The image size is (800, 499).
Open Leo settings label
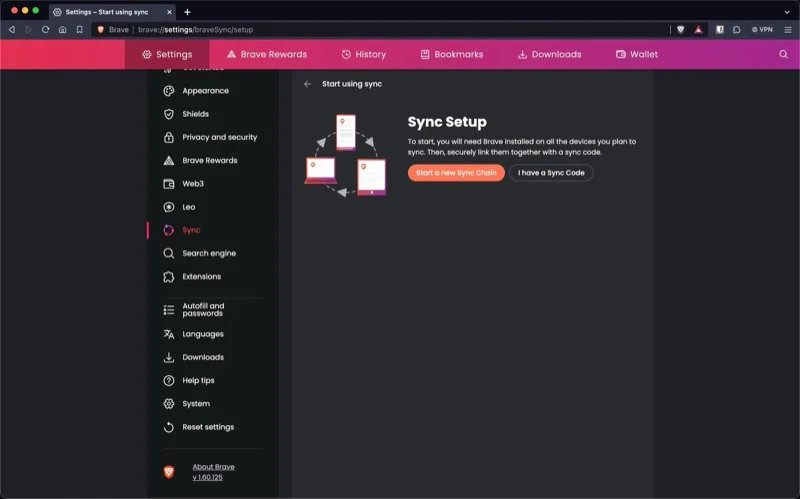tap(189, 207)
